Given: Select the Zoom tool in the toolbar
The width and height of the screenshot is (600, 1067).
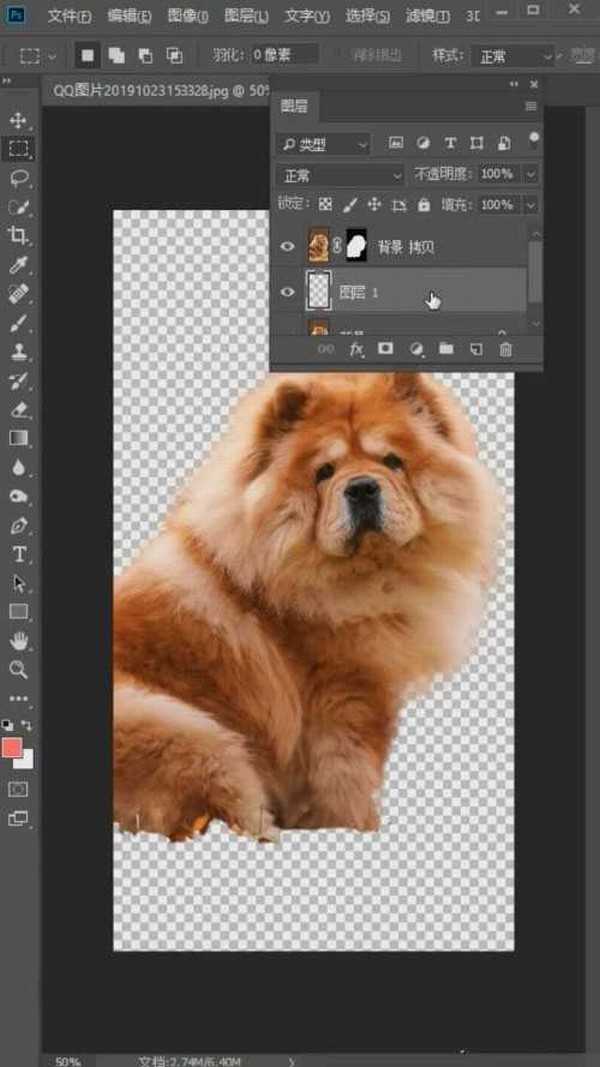Looking at the screenshot, I should point(19,669).
